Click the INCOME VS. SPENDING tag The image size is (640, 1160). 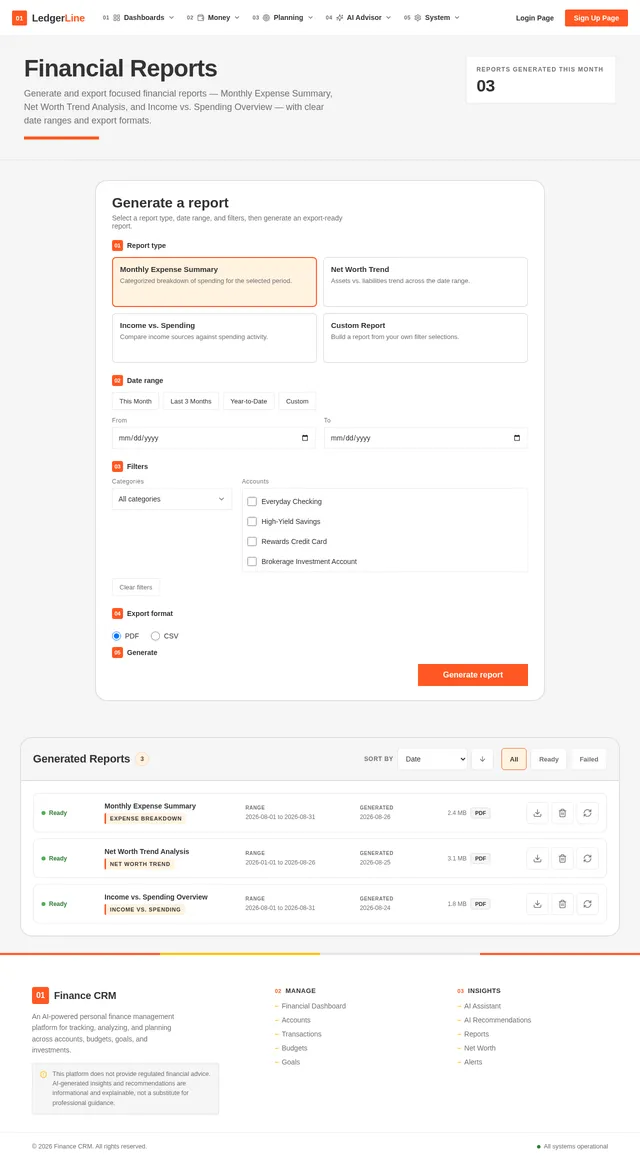[x=144, y=910]
